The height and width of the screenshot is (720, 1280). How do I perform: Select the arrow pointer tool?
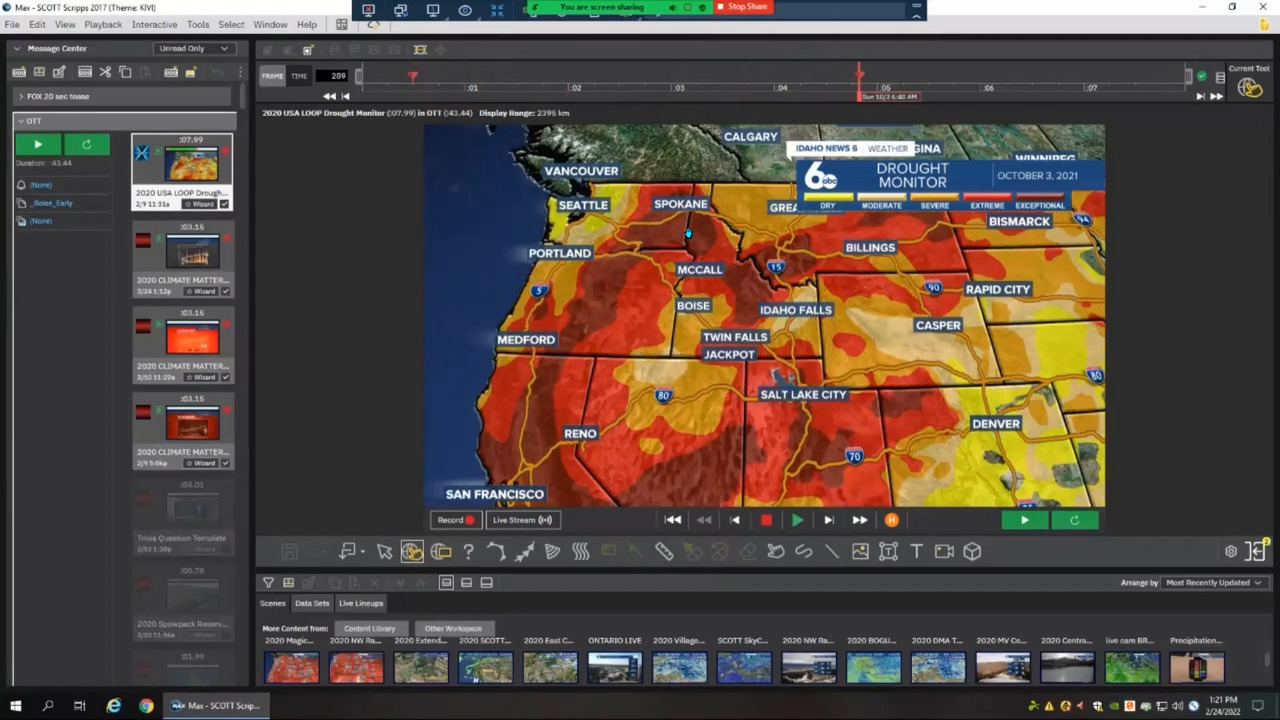tap(384, 551)
